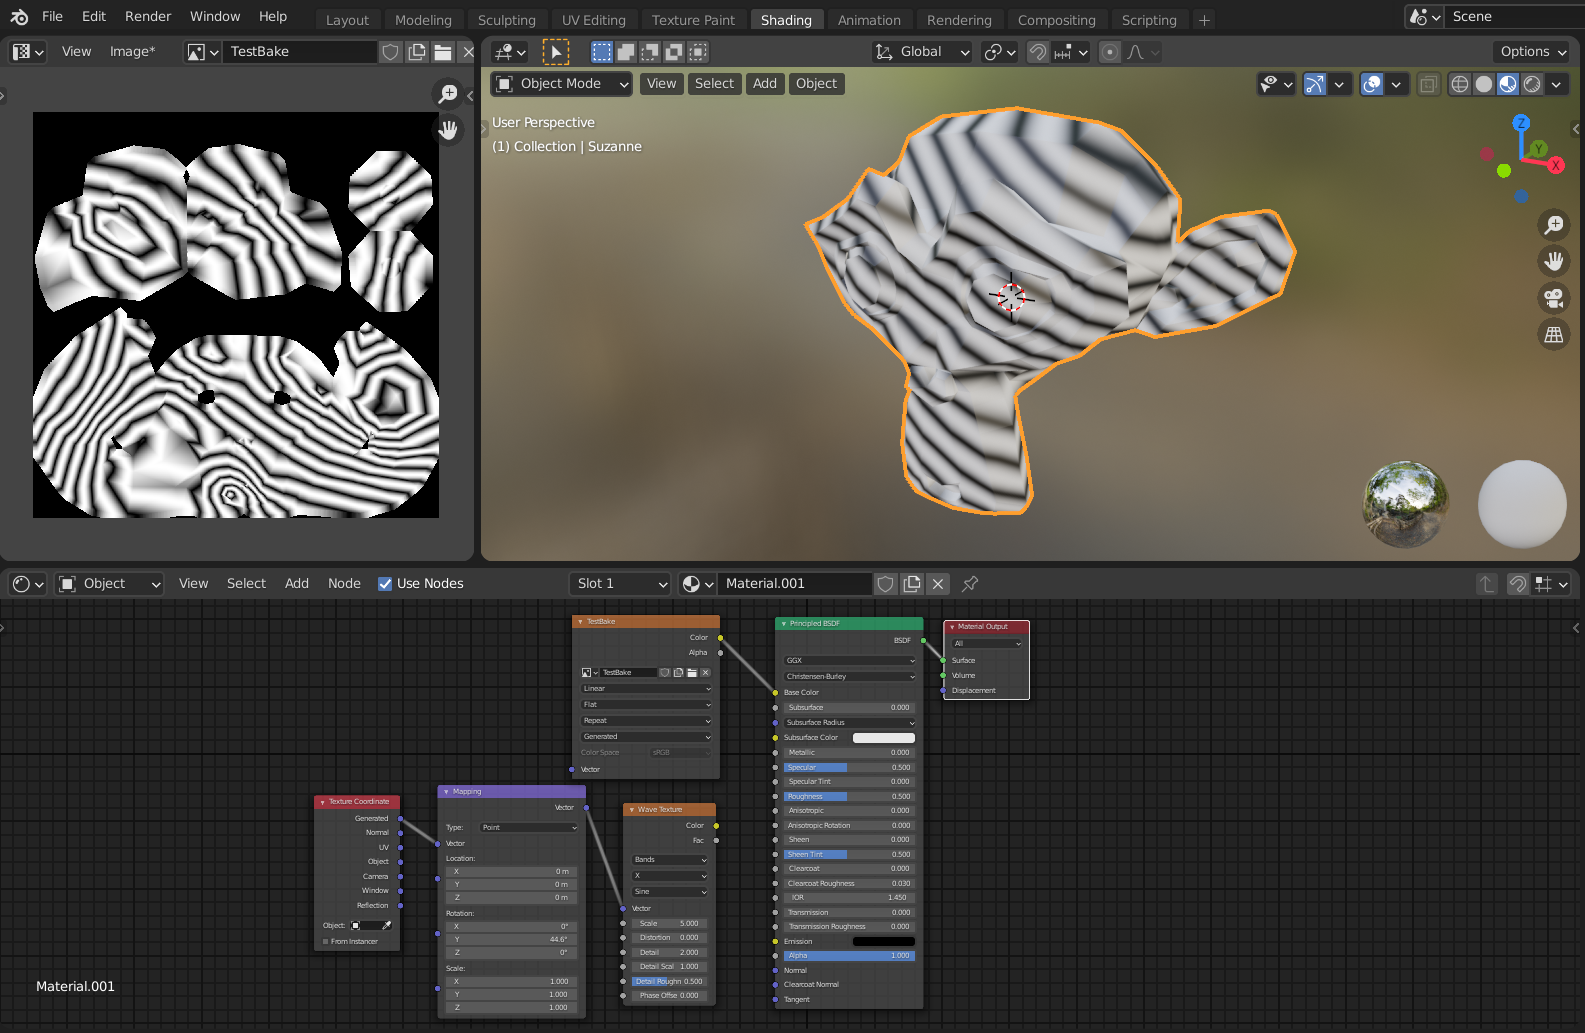
Task: Open the Sine wave profile dropdown
Action: coord(670,892)
